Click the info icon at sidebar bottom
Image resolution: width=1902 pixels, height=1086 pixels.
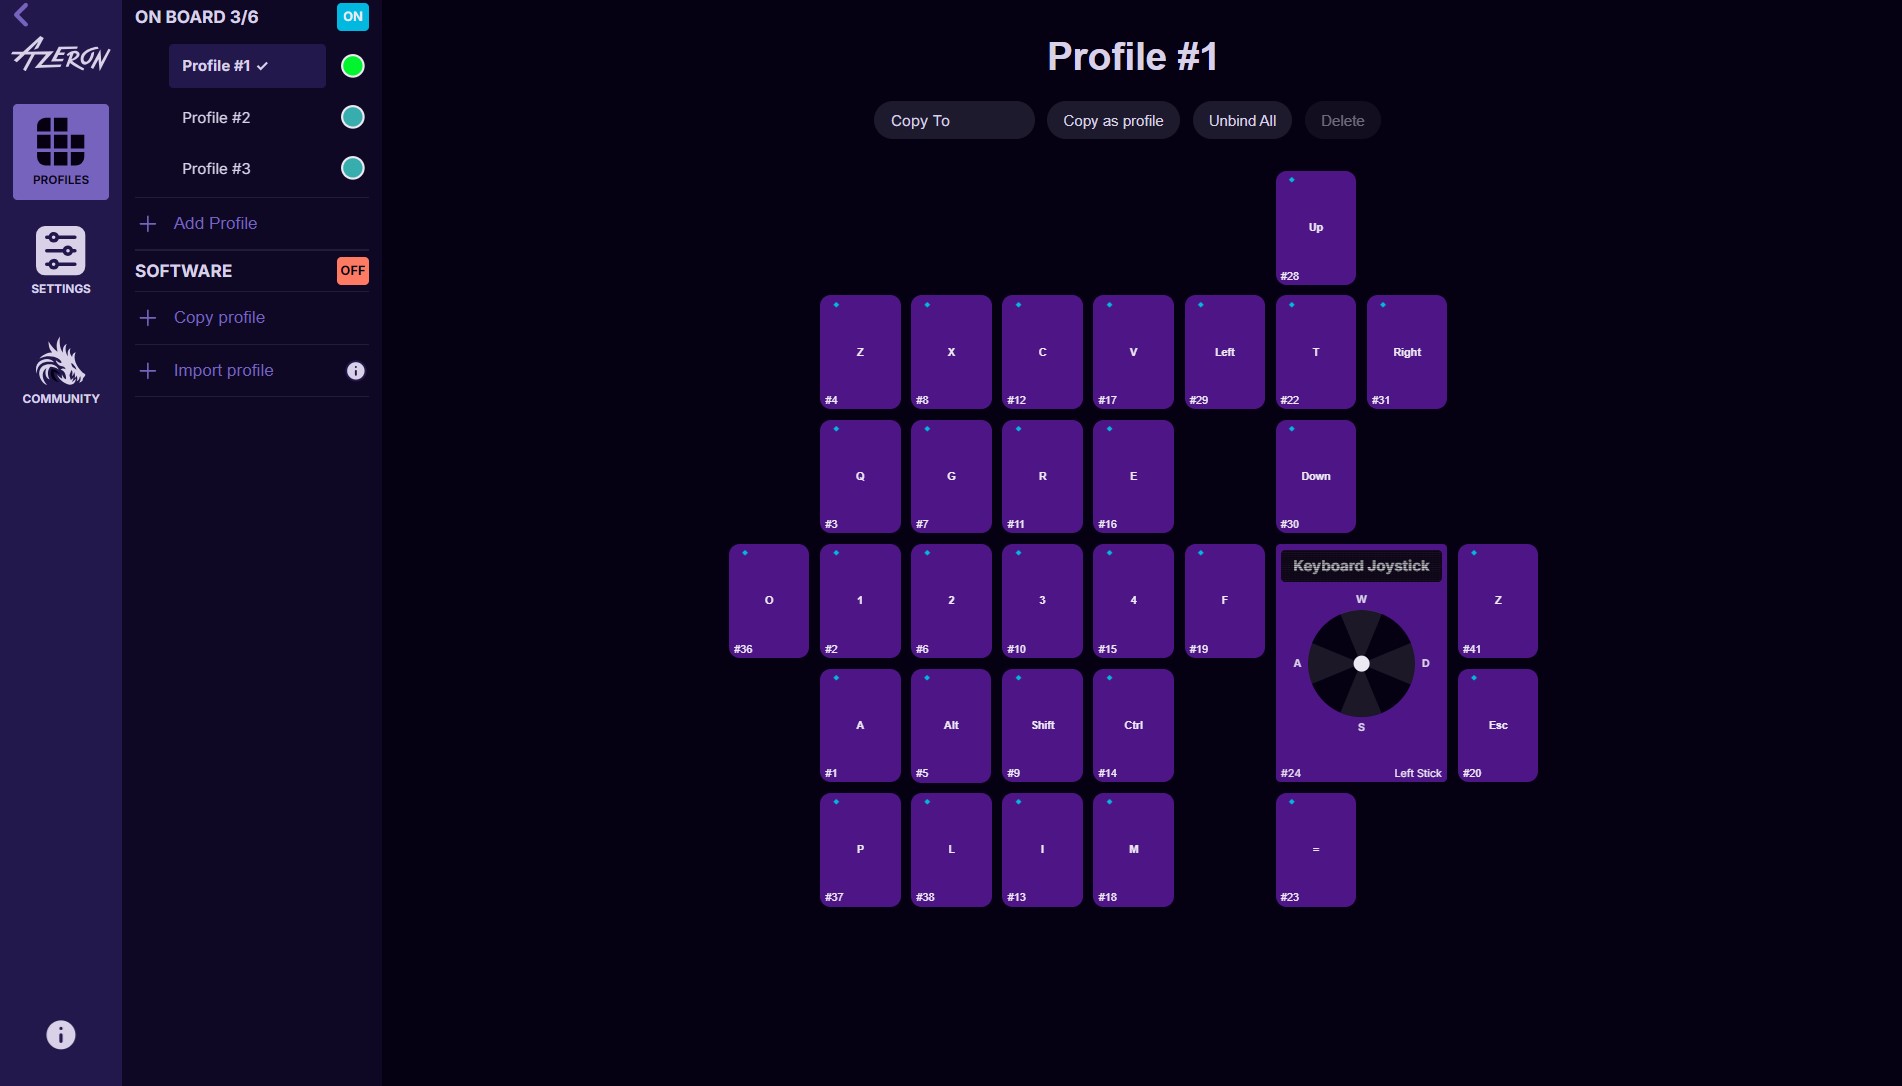coord(61,1035)
